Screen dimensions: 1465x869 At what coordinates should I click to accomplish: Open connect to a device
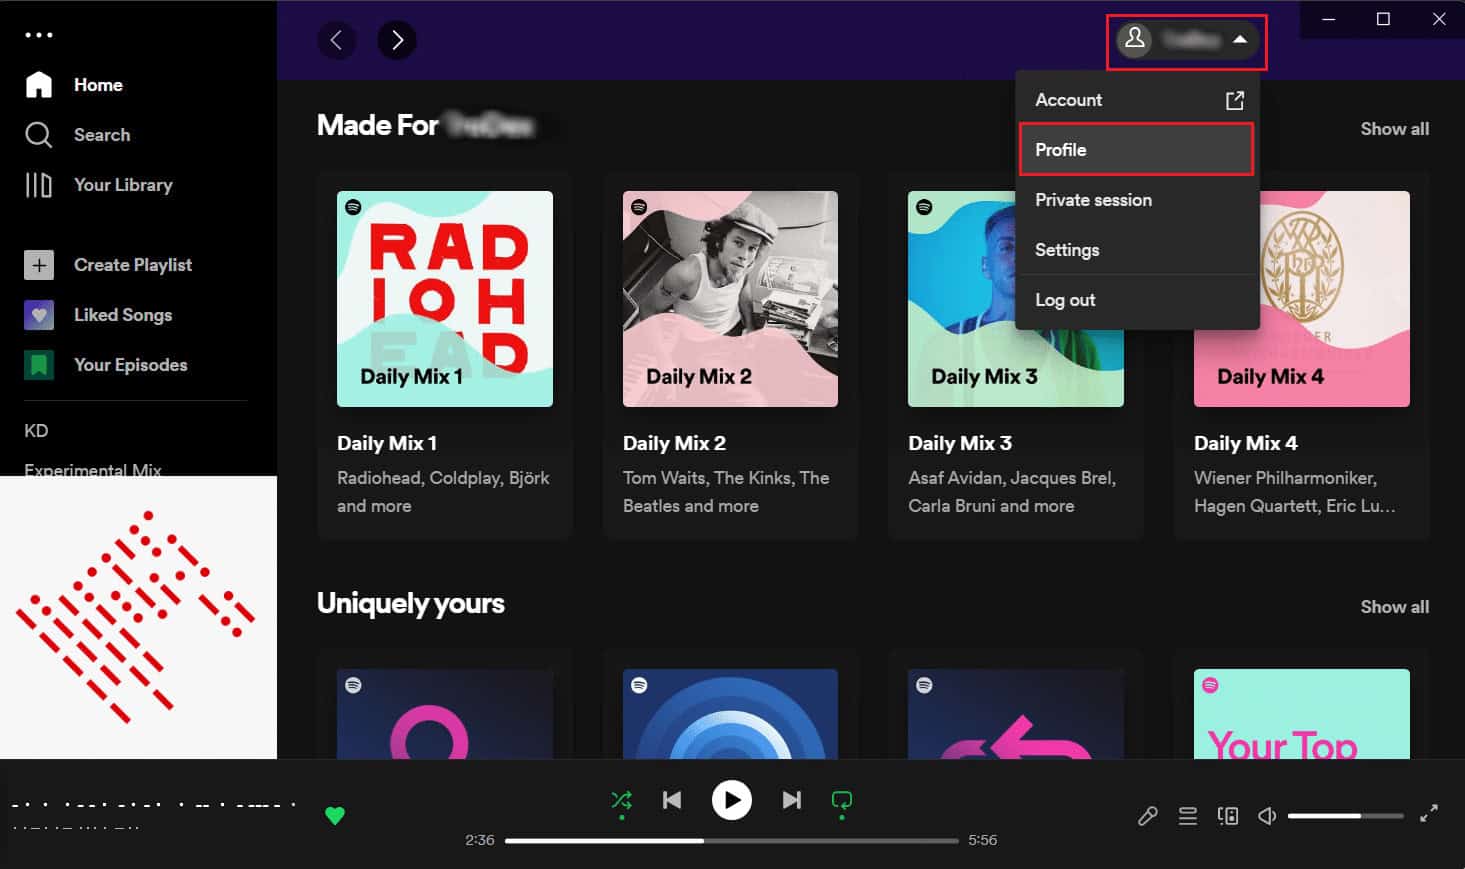[x=1228, y=816]
